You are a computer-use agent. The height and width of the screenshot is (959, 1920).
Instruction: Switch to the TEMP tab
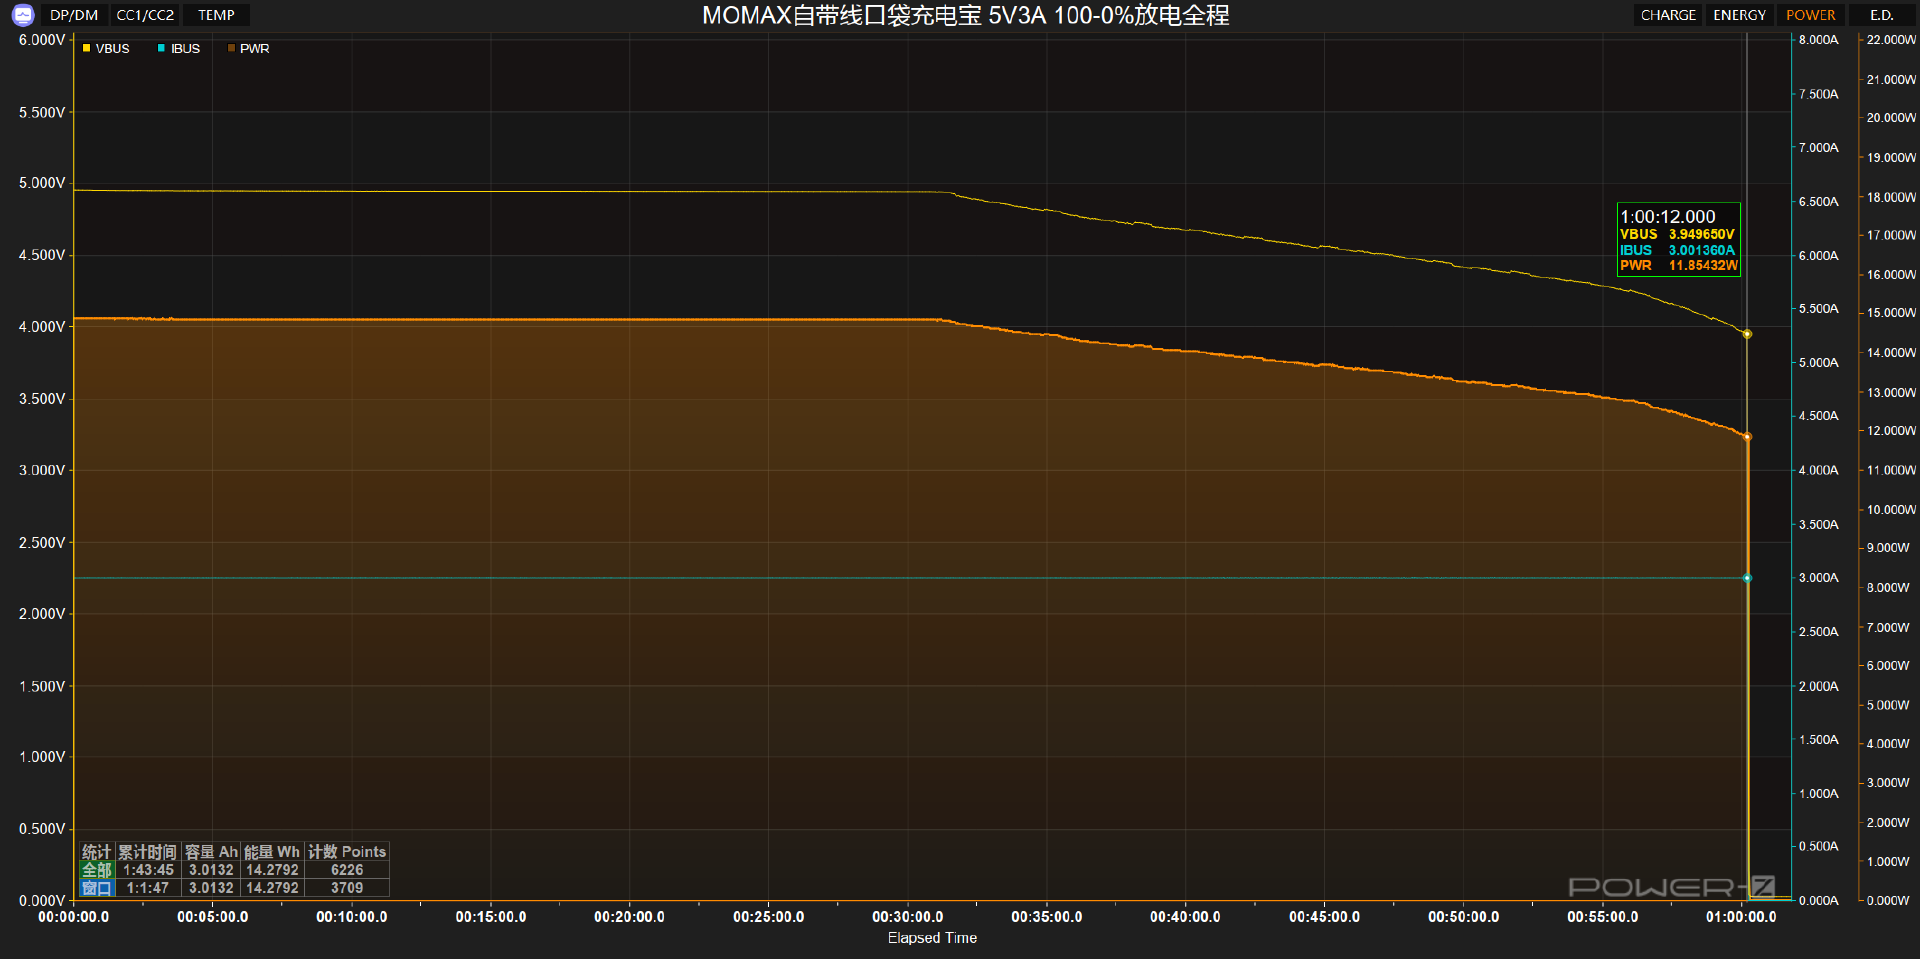click(216, 15)
